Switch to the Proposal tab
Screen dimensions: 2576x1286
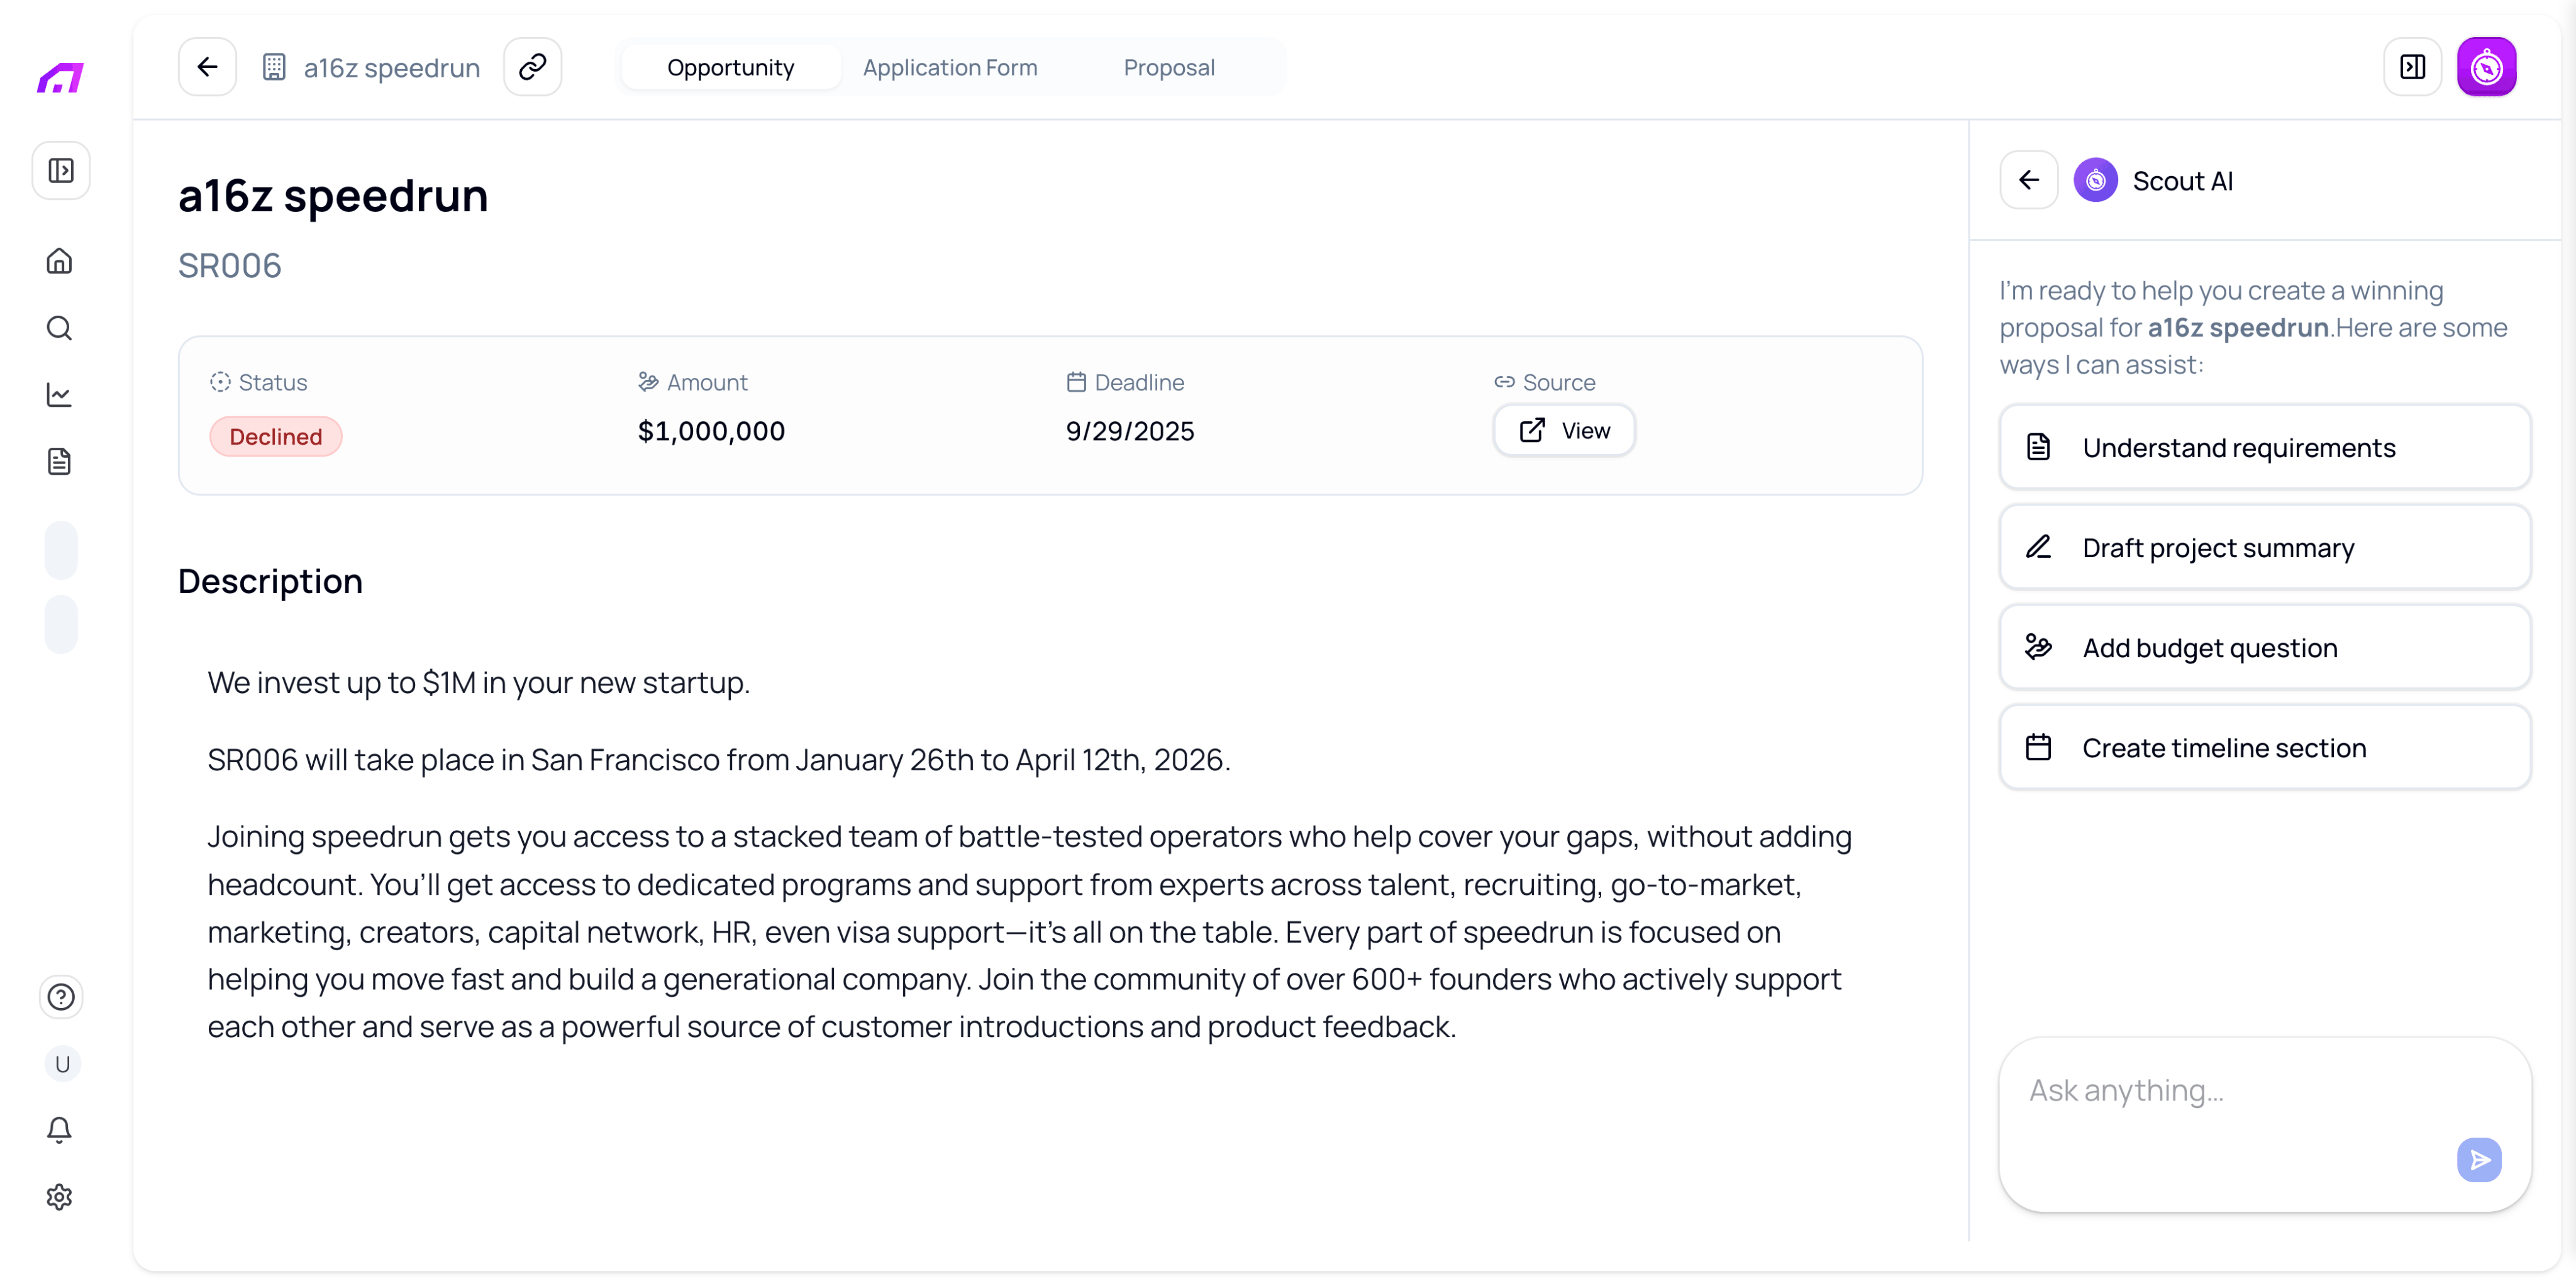point(1168,67)
